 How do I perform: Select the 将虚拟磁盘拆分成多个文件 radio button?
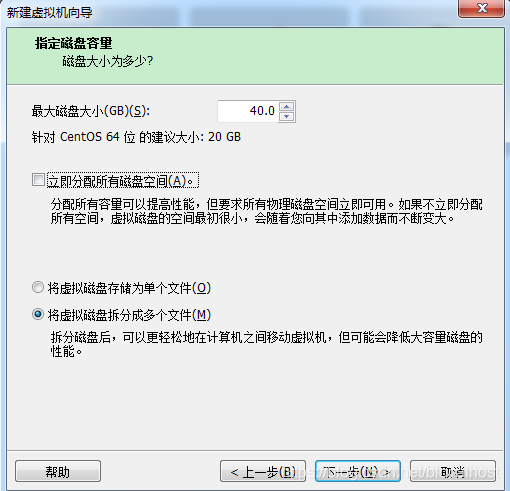click(x=38, y=314)
